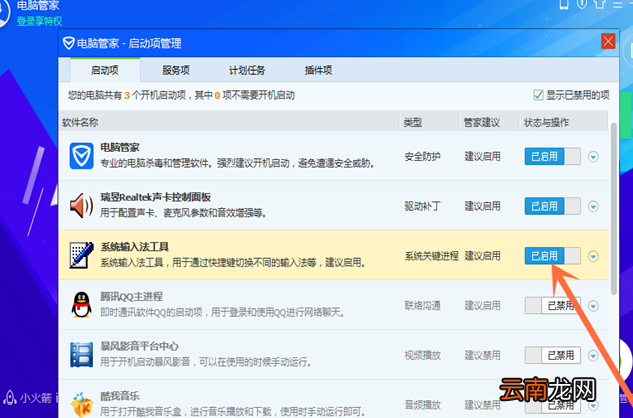Click 系统关键进程 type cell

click(432, 256)
